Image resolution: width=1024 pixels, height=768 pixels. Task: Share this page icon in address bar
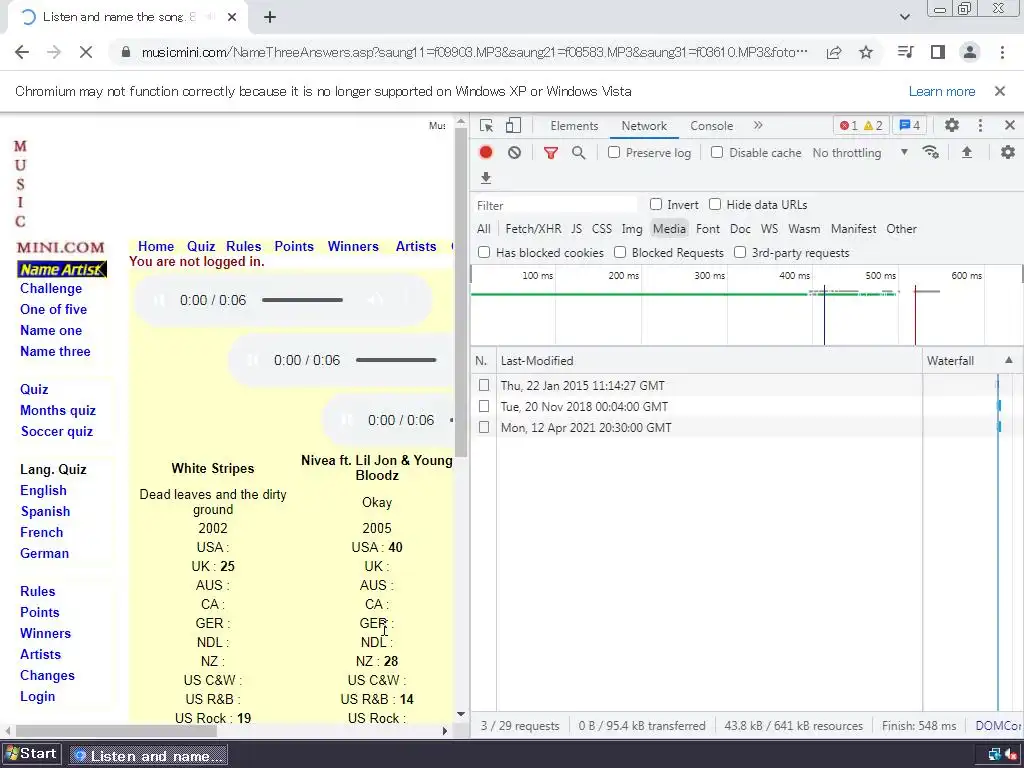tap(834, 52)
